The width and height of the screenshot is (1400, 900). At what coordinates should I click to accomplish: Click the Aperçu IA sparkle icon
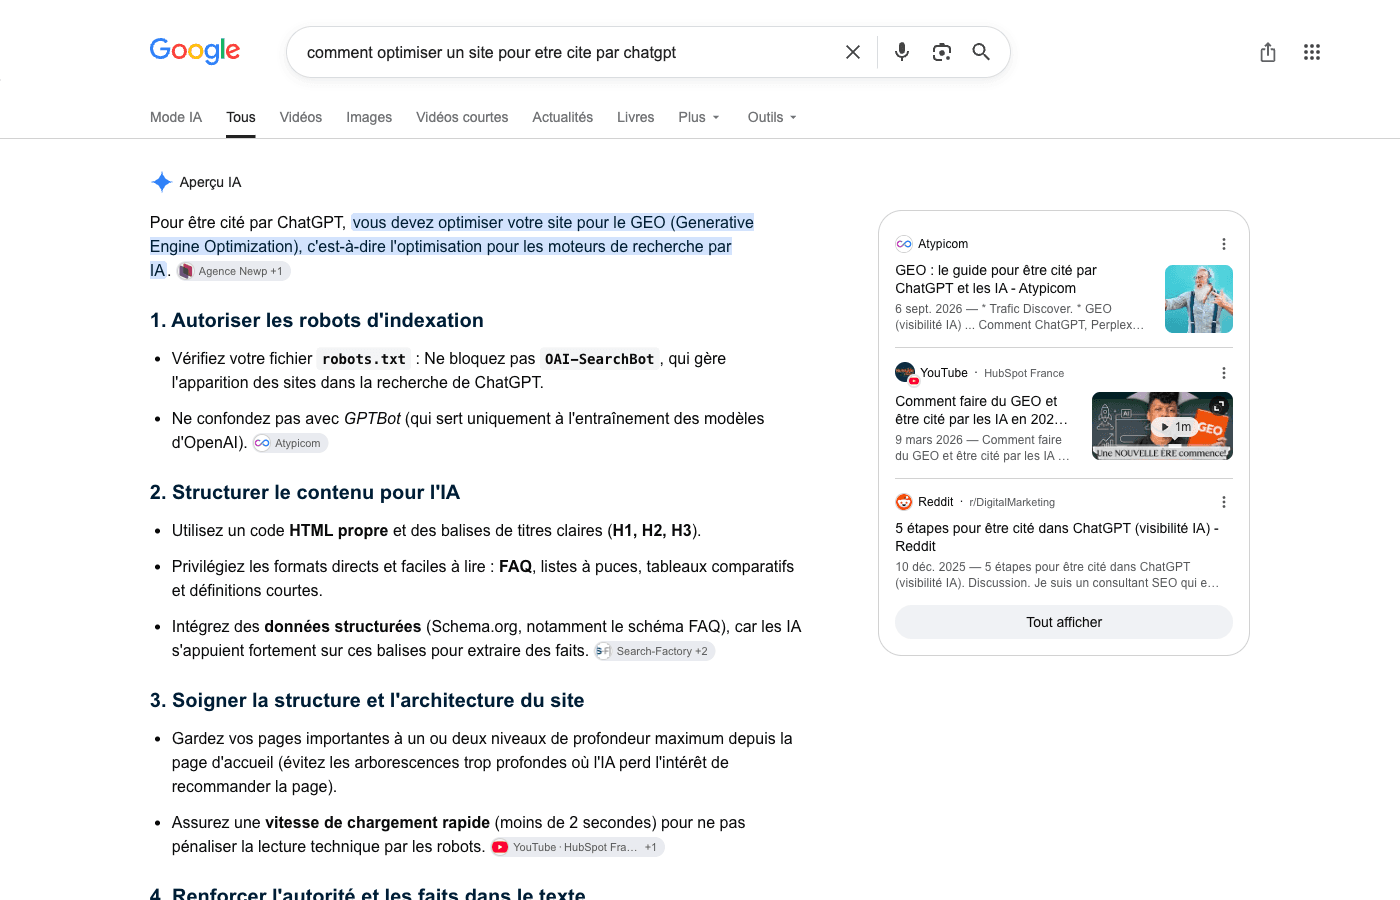click(162, 182)
